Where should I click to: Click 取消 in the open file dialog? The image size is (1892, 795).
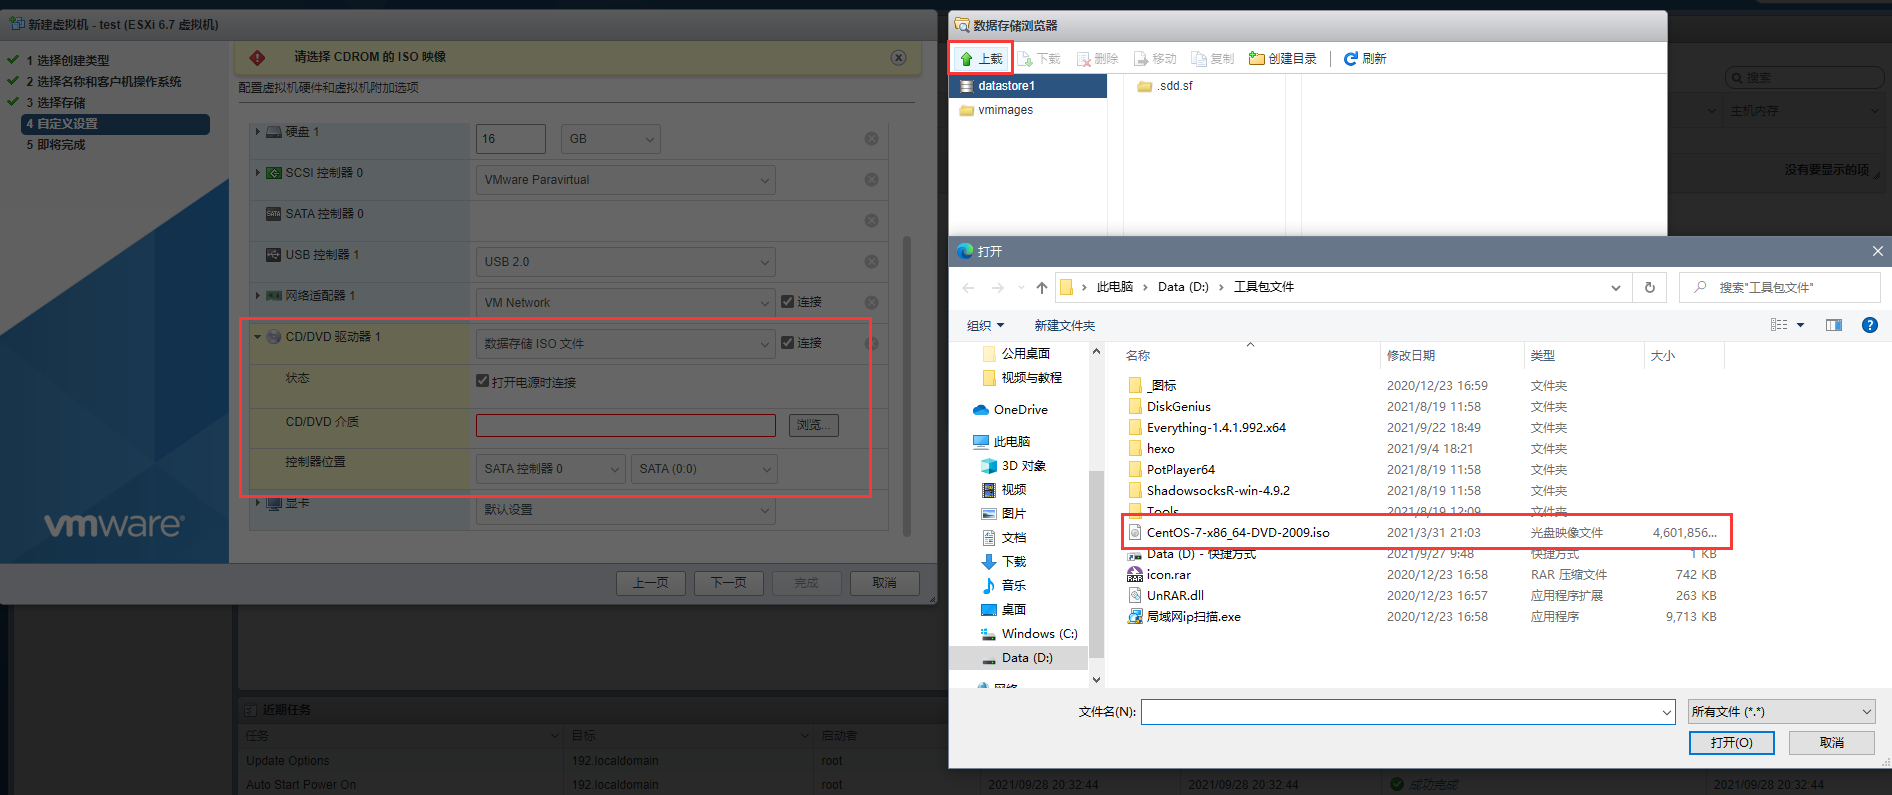(1831, 743)
